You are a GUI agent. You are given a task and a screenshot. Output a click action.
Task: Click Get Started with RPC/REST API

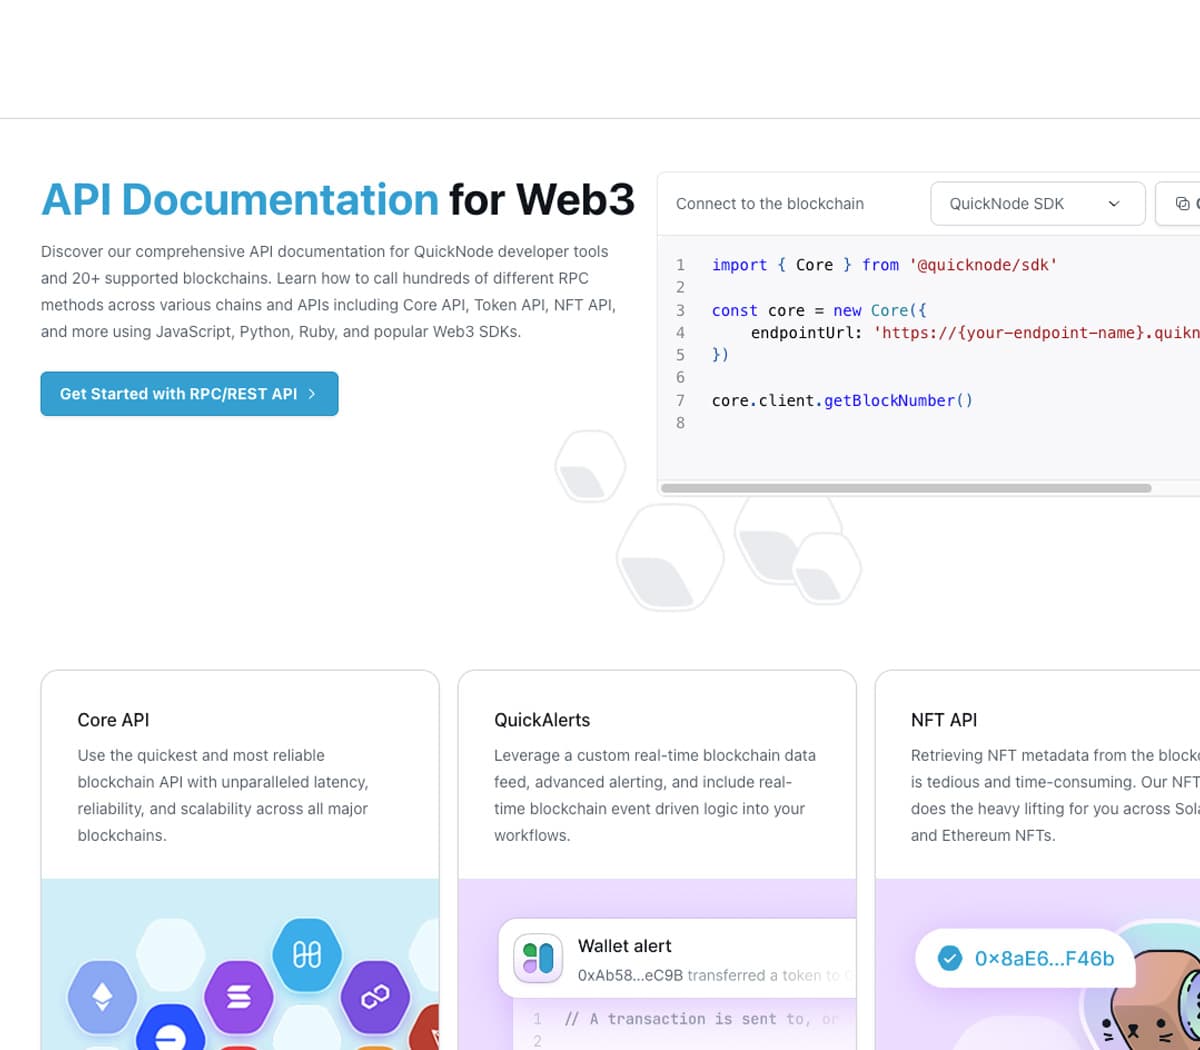pyautogui.click(x=189, y=394)
